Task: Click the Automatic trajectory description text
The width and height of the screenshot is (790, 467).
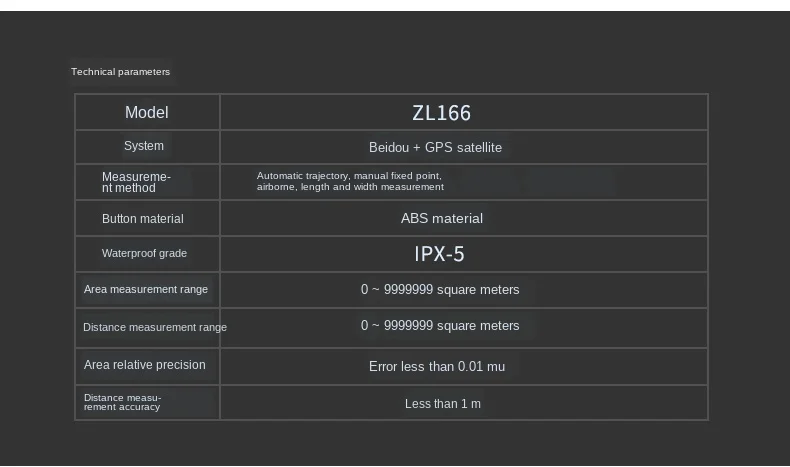Action: coord(350,181)
